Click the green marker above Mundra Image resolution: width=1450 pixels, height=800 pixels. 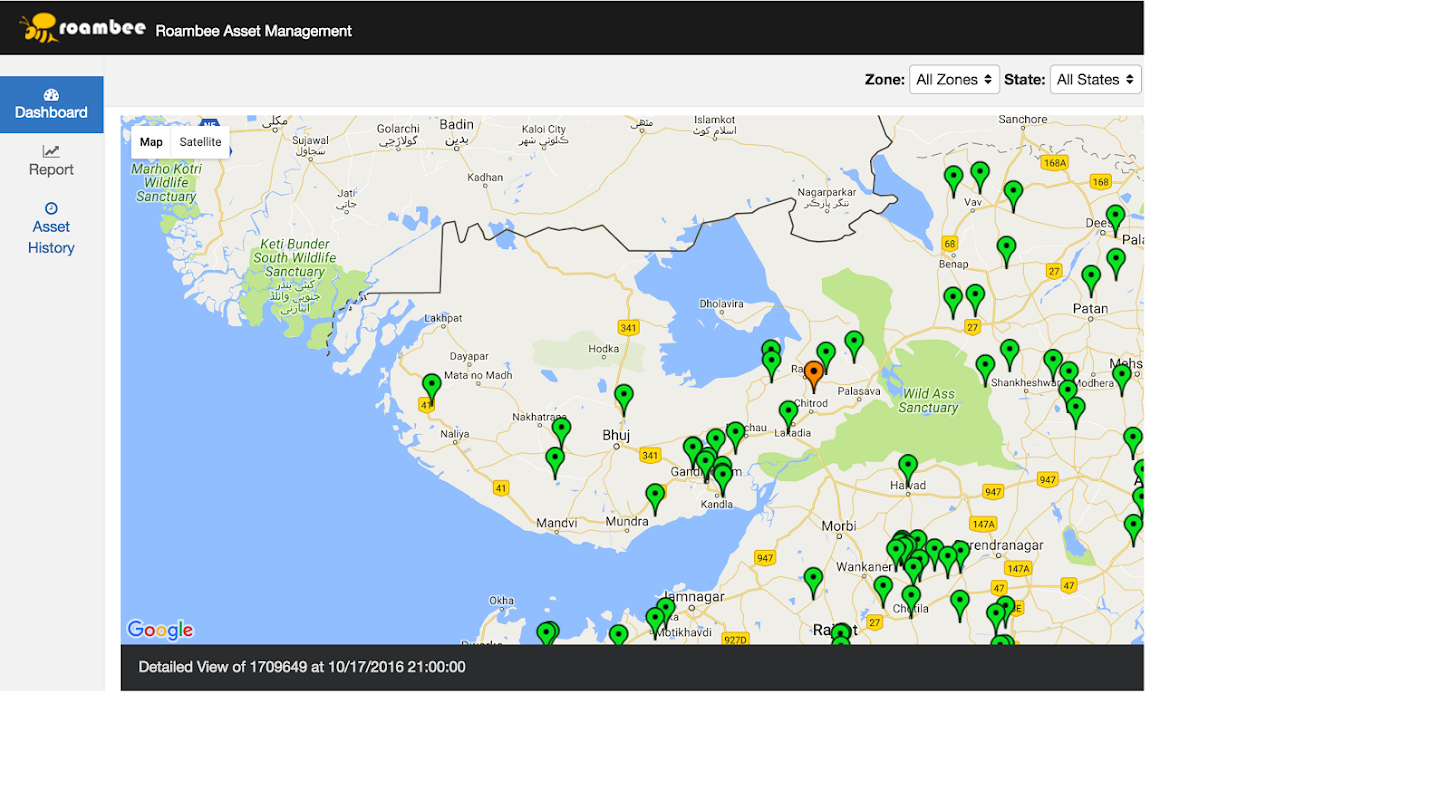(x=655, y=496)
